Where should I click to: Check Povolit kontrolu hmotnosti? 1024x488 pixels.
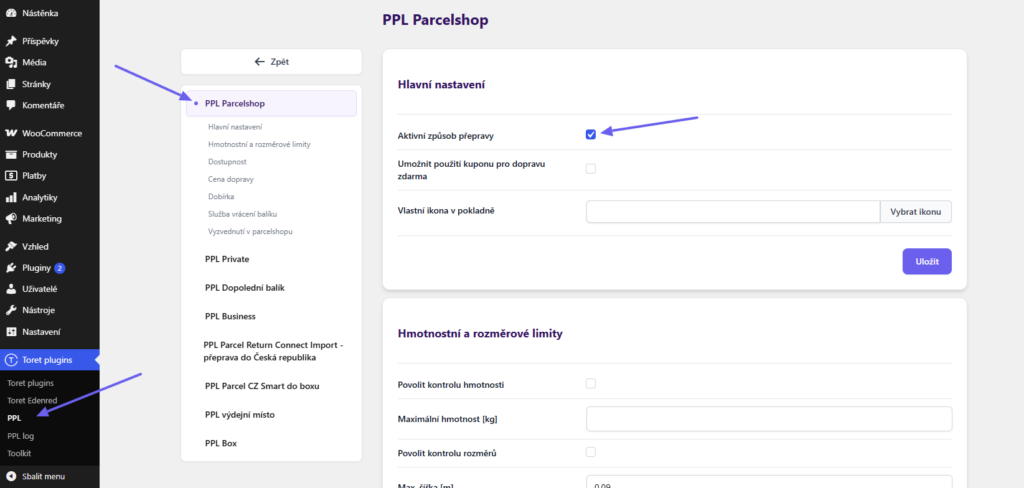click(x=590, y=383)
